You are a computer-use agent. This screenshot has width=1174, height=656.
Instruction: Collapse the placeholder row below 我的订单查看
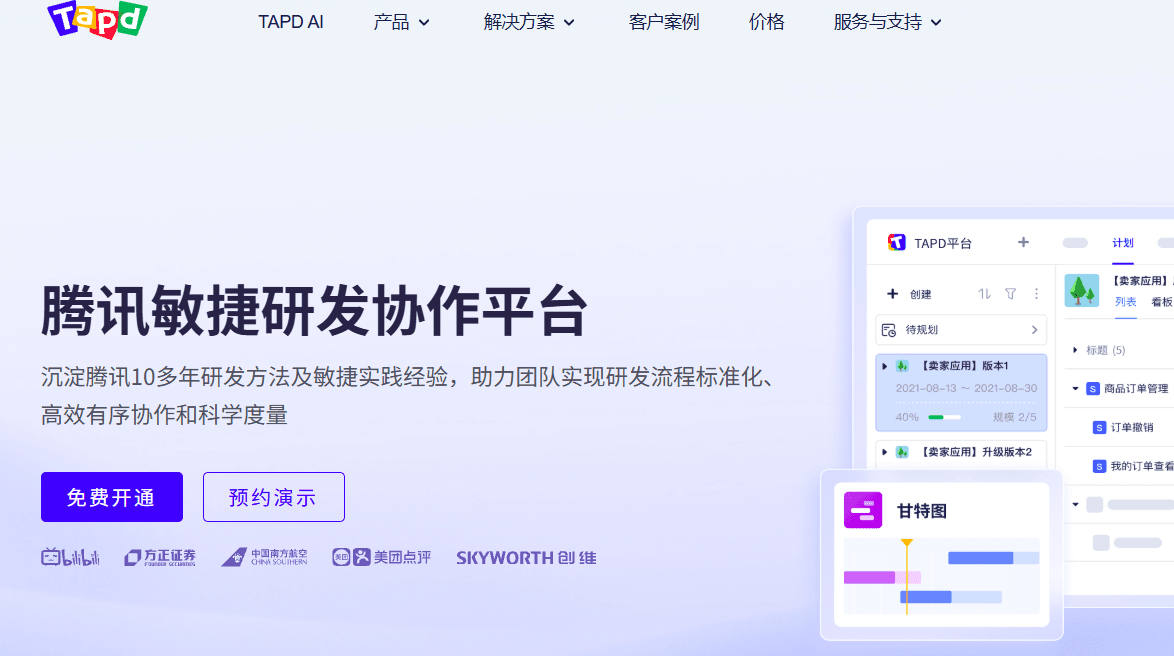pos(1075,505)
